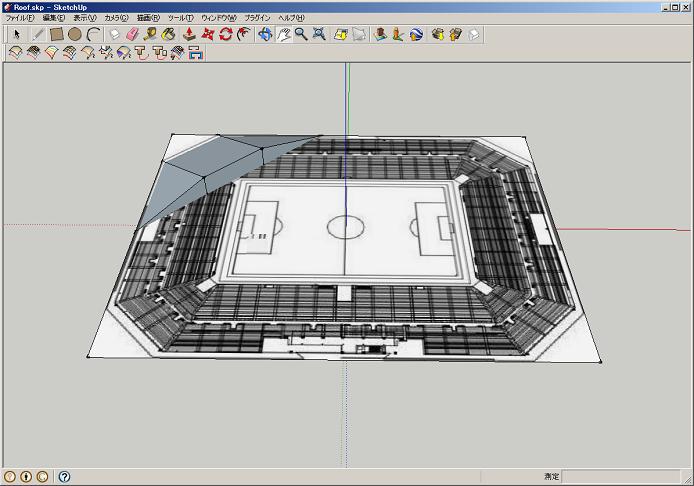Open the カメラ (Camera) menu
This screenshot has width=694, height=486.
pyautogui.click(x=115, y=18)
